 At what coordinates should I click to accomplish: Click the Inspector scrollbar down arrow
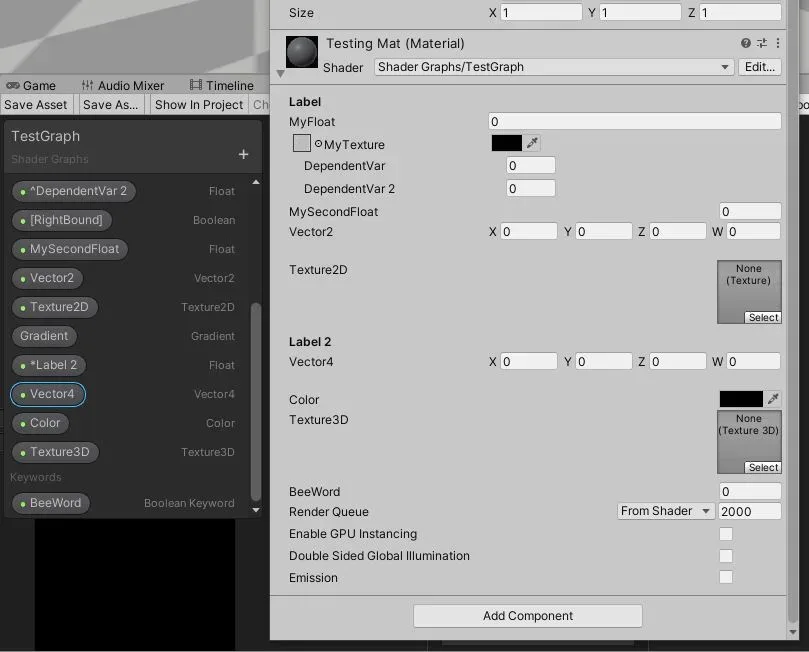coord(793,632)
